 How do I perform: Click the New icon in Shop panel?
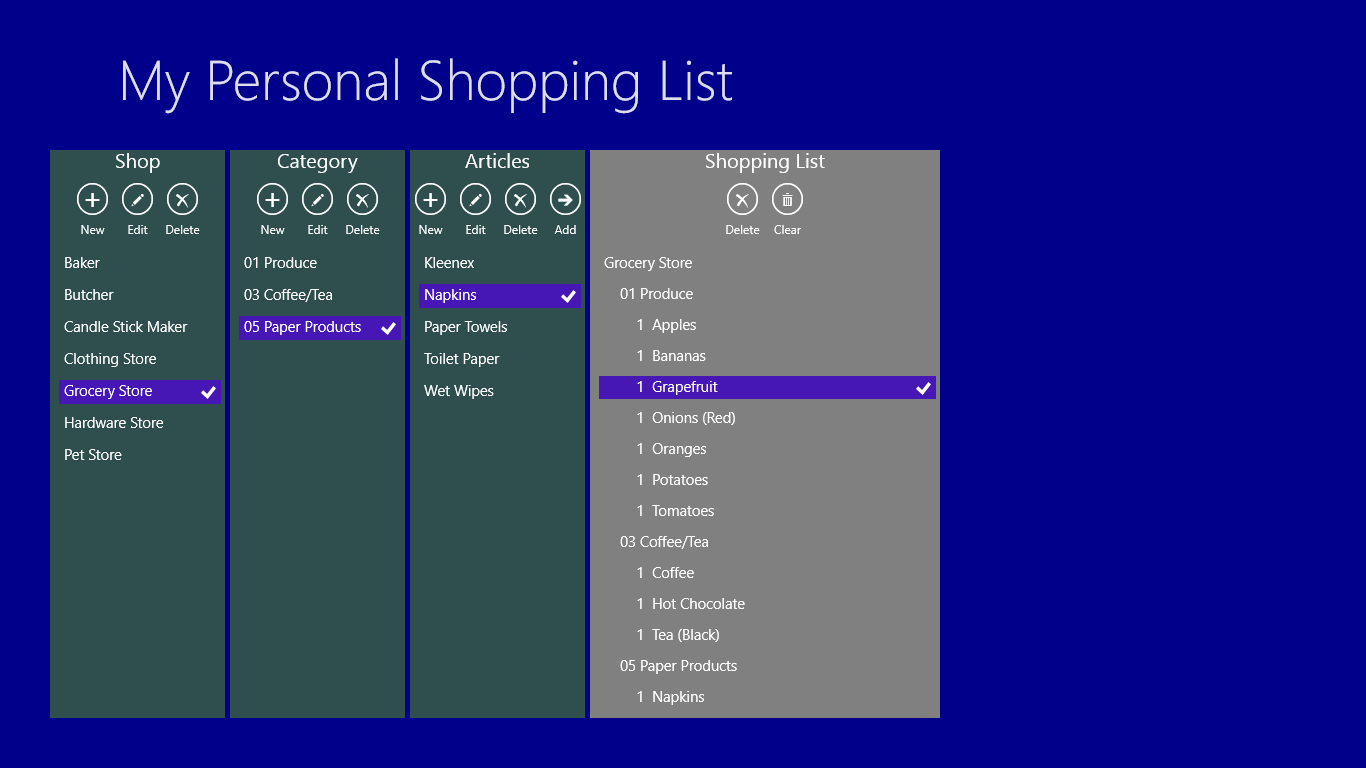(92, 200)
